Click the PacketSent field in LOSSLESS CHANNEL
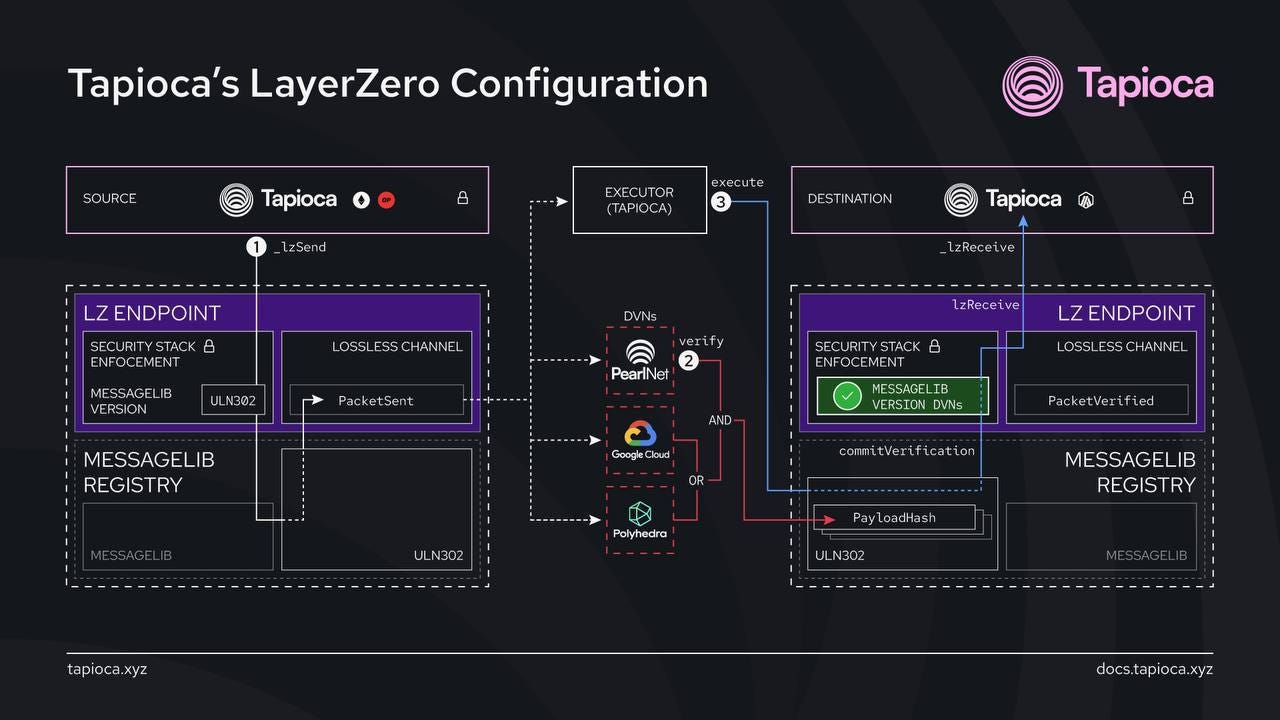The width and height of the screenshot is (1280, 720). click(376, 400)
